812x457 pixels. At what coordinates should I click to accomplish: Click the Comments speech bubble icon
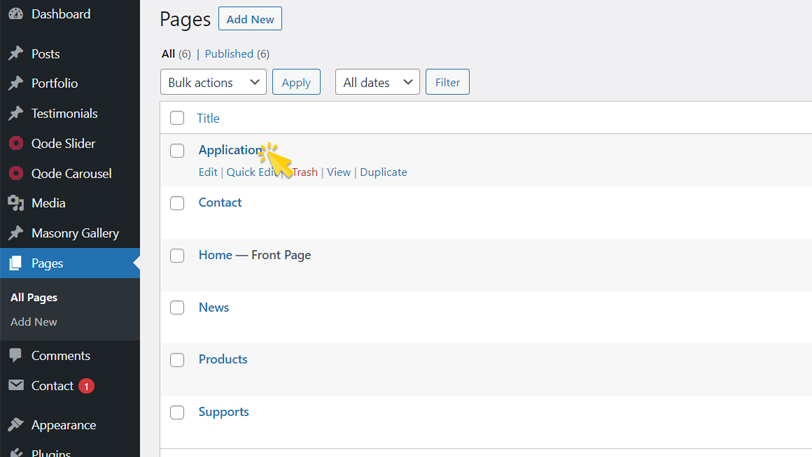[x=15, y=356]
